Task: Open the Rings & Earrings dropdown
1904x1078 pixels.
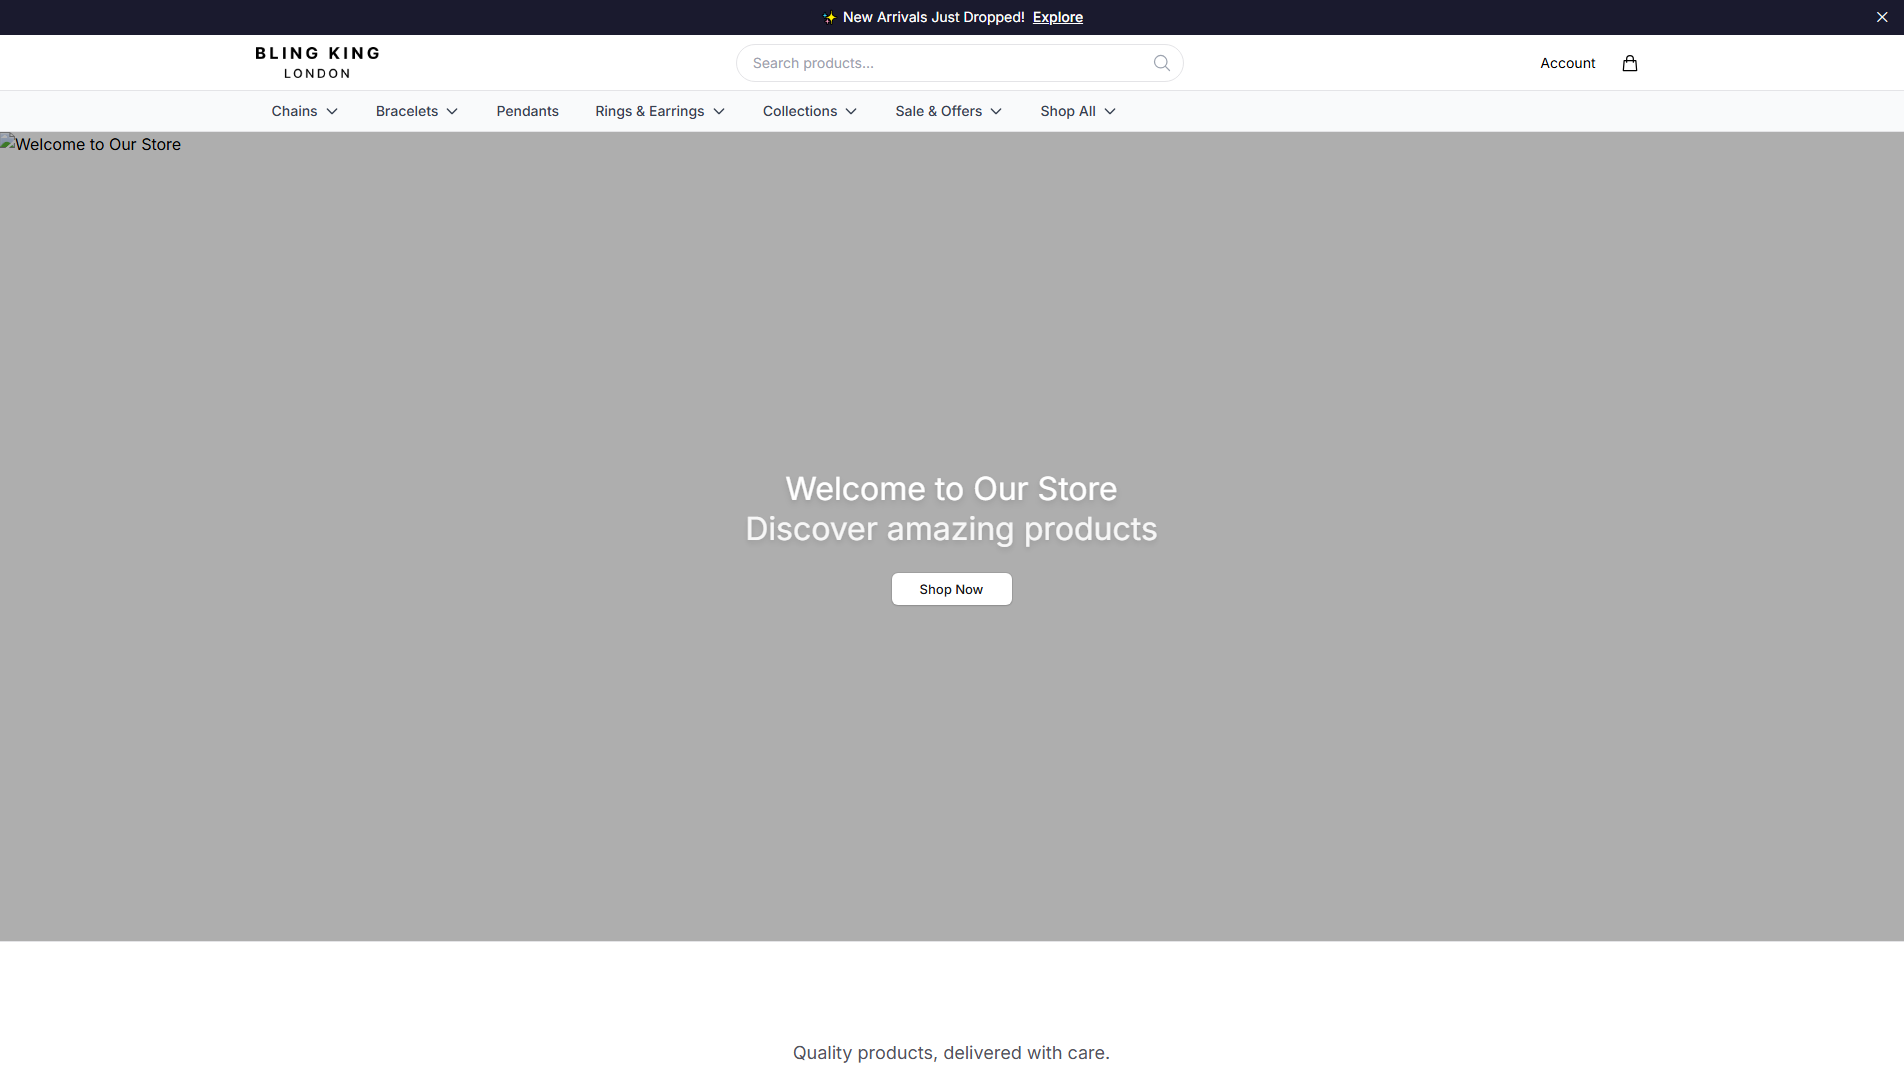Action: [659, 111]
